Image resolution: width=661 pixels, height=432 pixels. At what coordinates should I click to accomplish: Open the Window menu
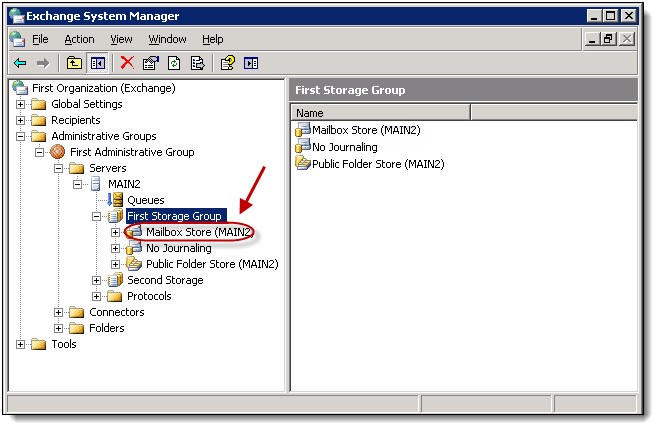[167, 39]
